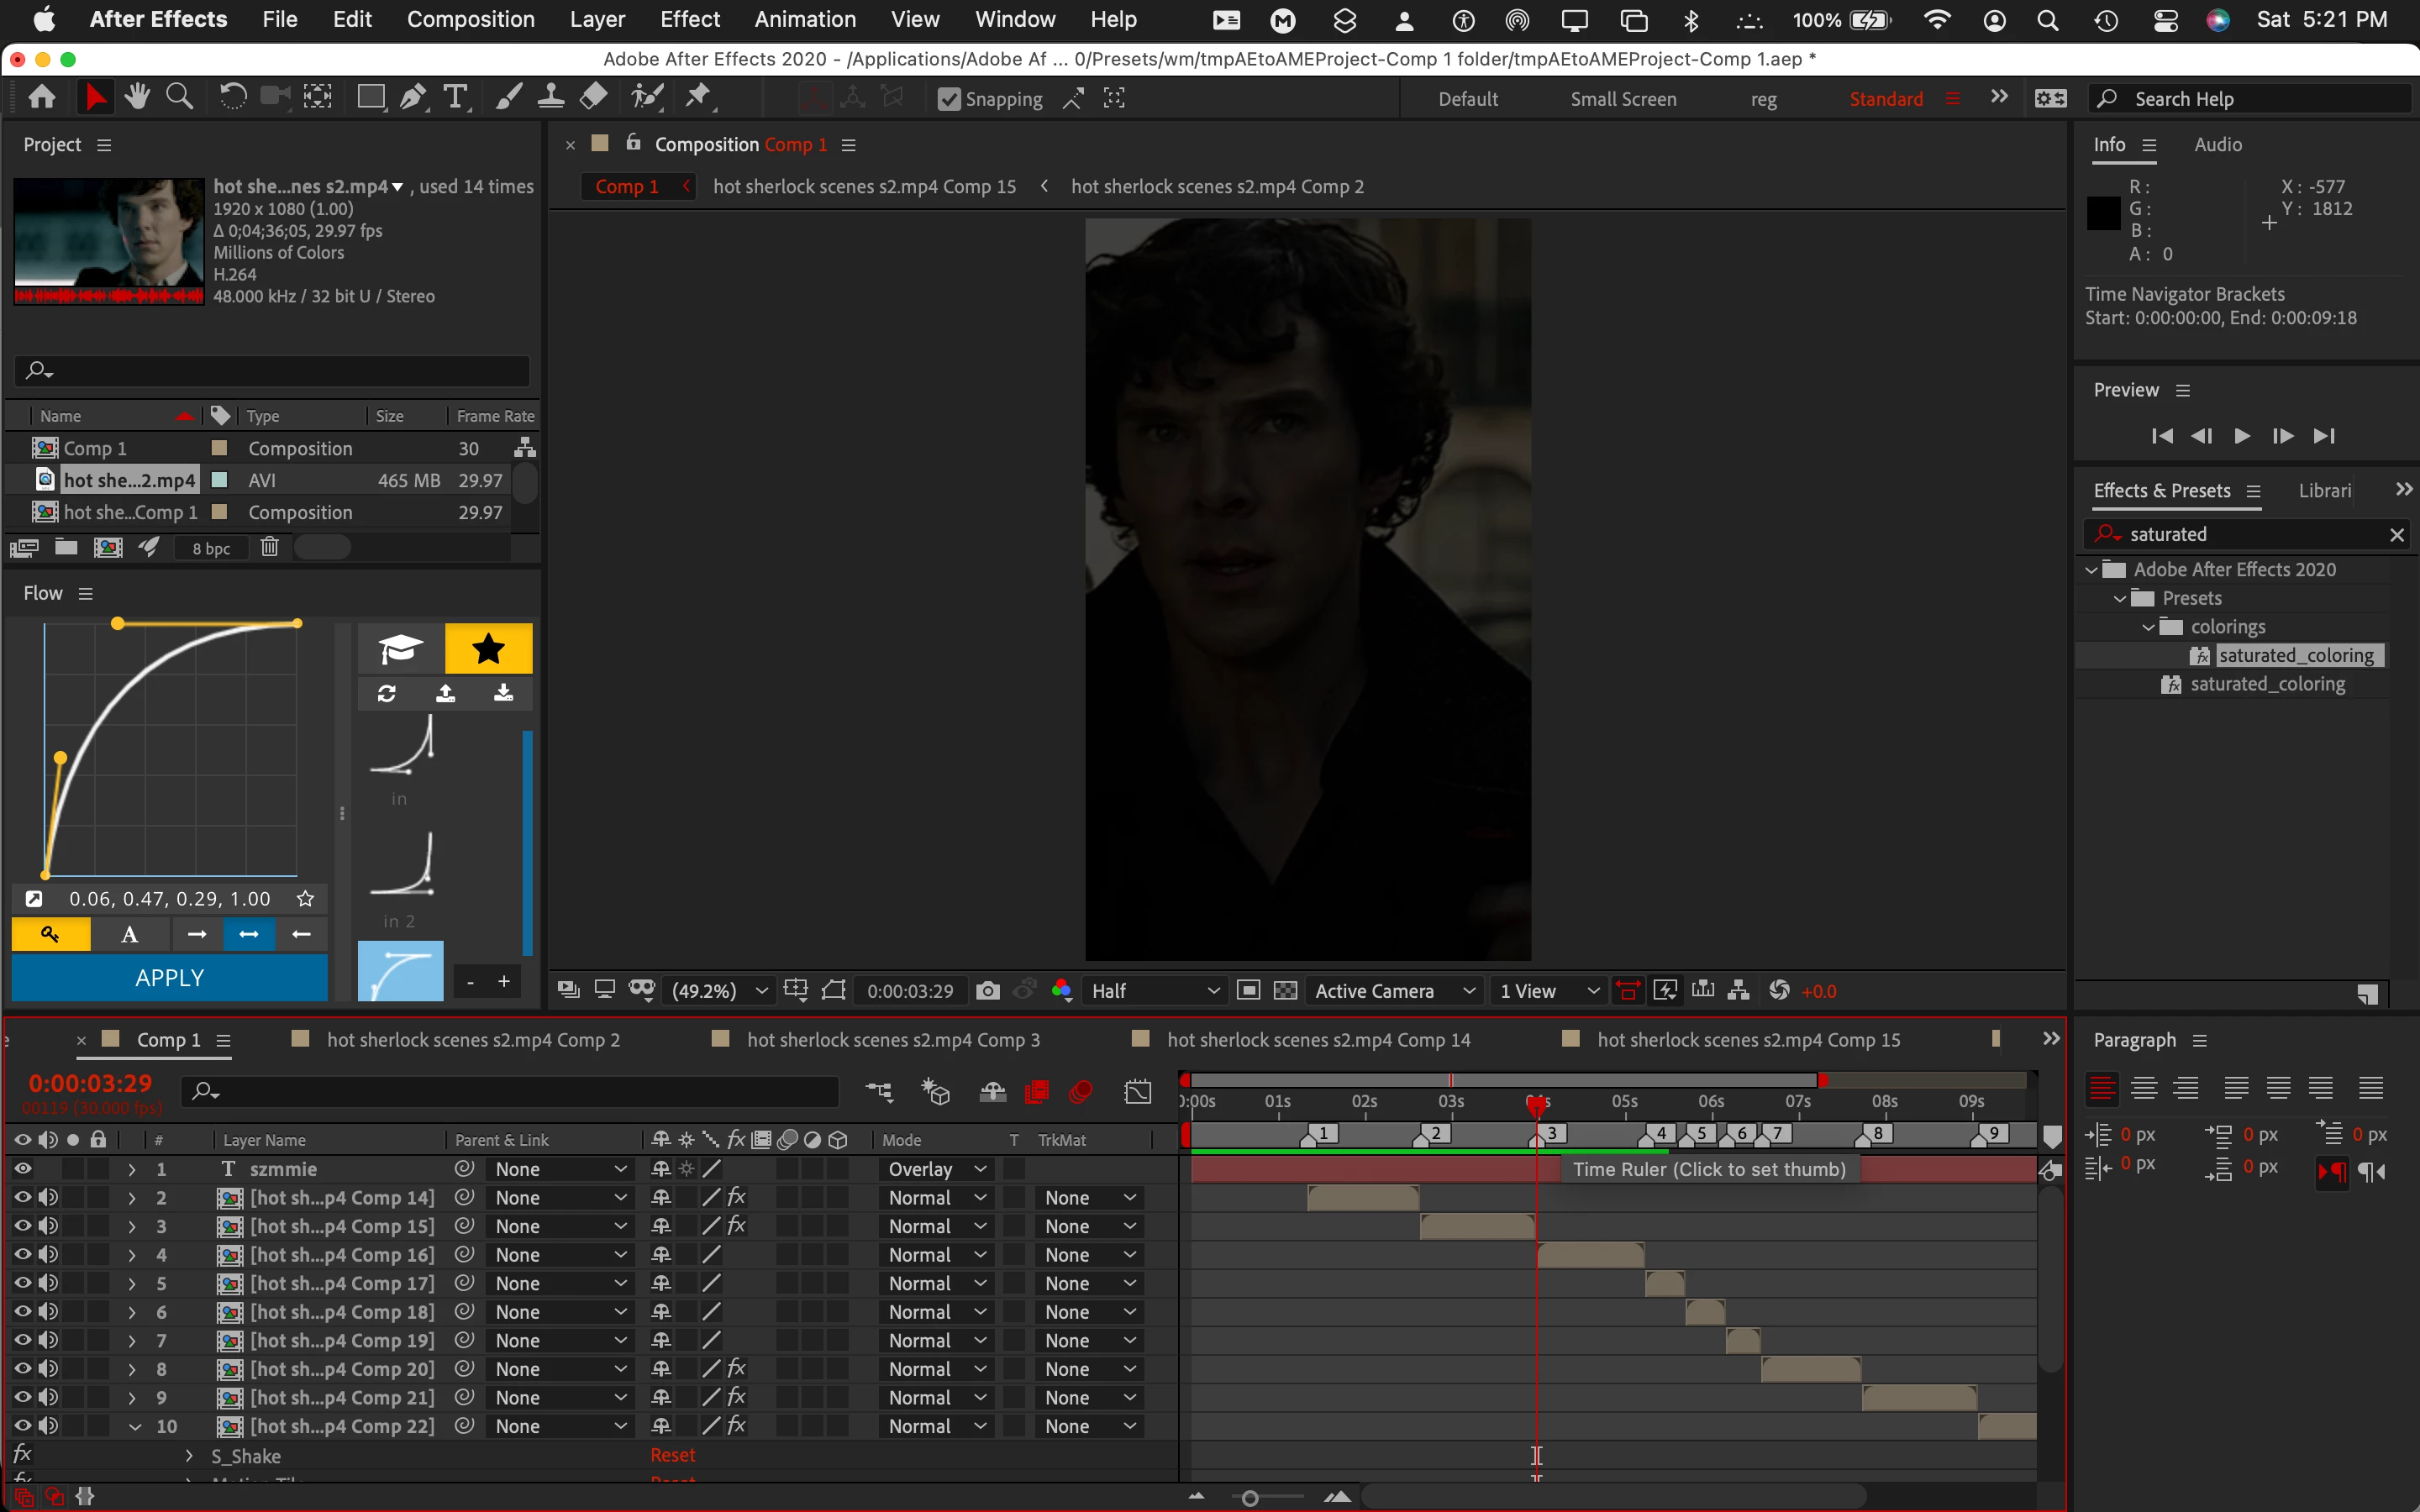Hide the szmmie text layer
The height and width of the screenshot is (1512, 2420).
(22, 1168)
